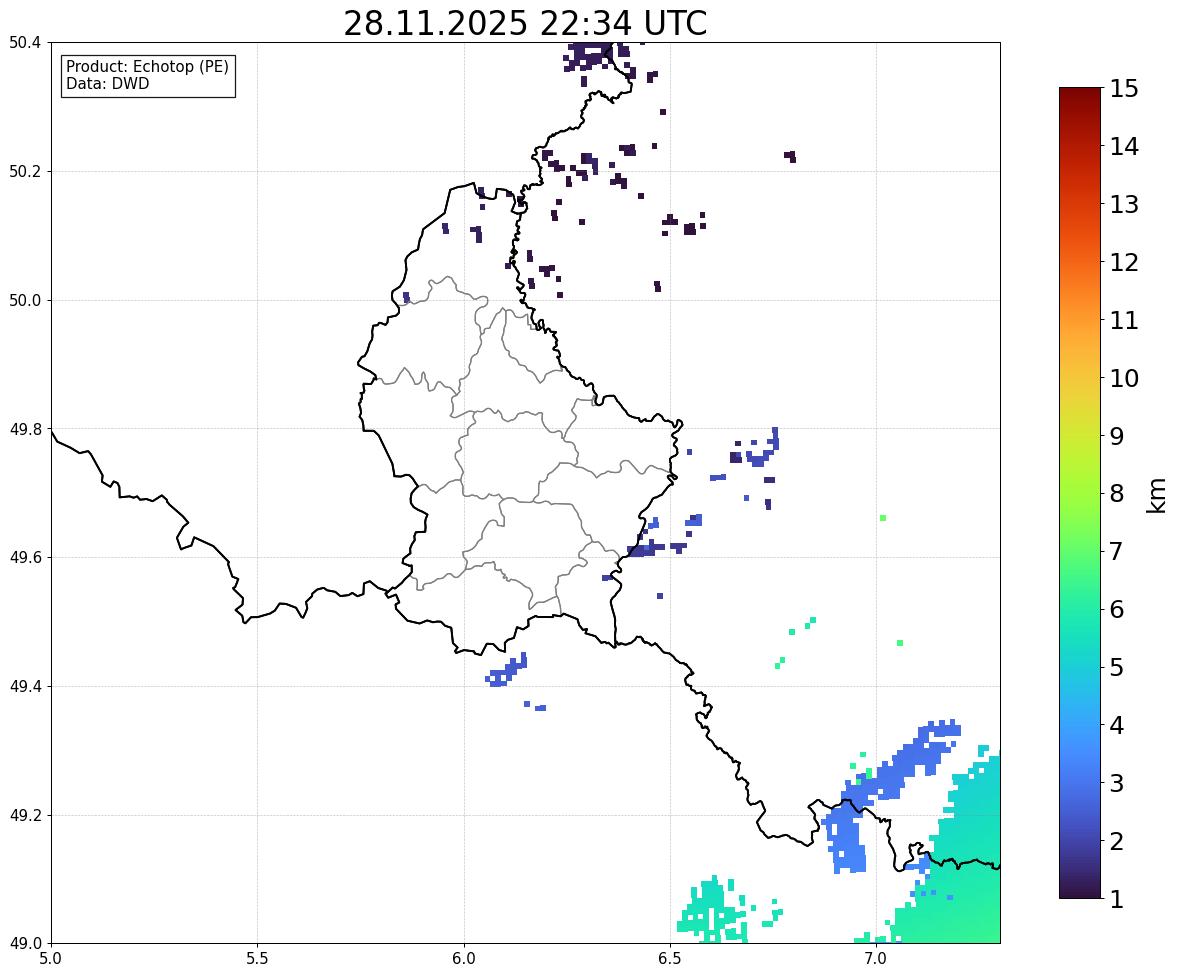Viewport: 1178px width, 976px height.
Task: Click the "Product: Echotop (PE)" label
Action: 147,67
